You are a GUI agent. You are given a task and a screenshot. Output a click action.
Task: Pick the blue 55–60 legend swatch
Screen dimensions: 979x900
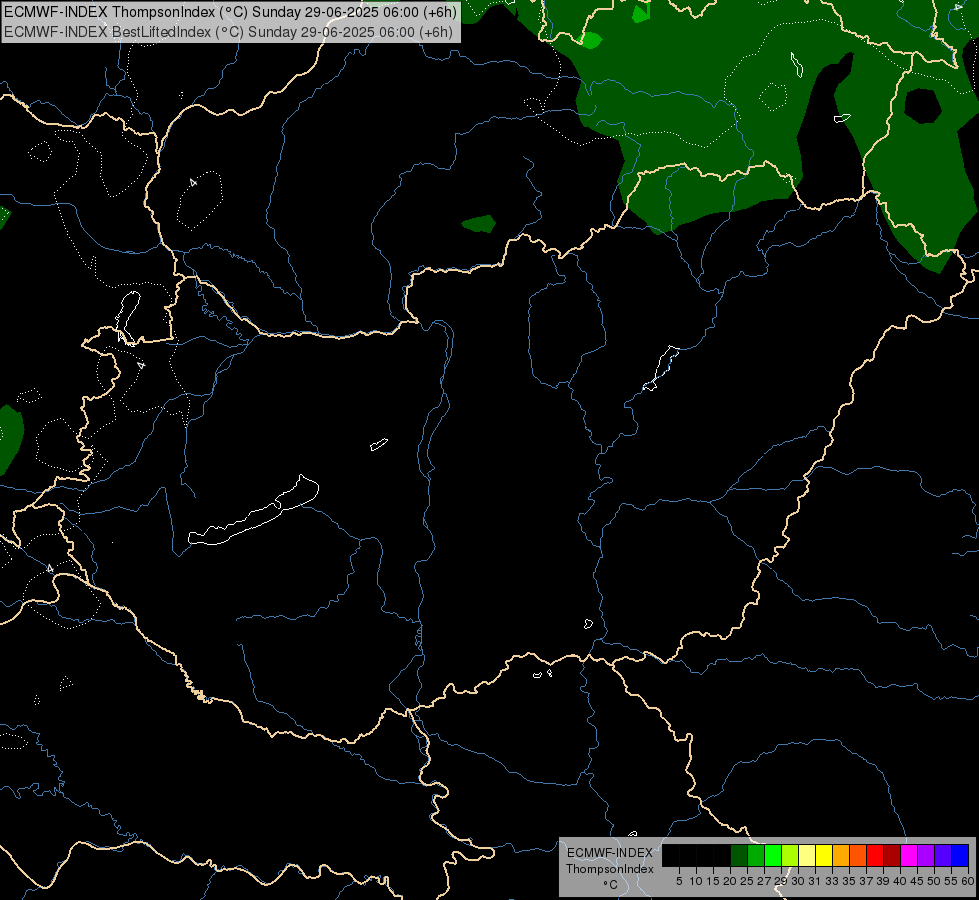(960, 855)
